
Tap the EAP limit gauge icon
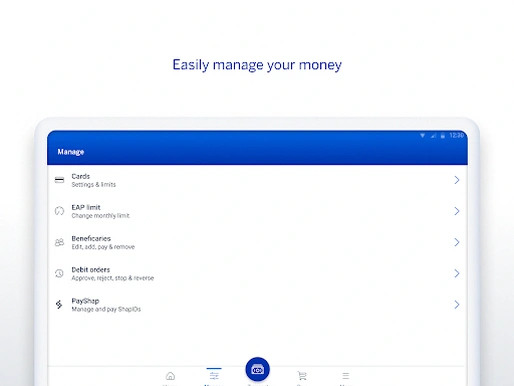click(x=59, y=211)
